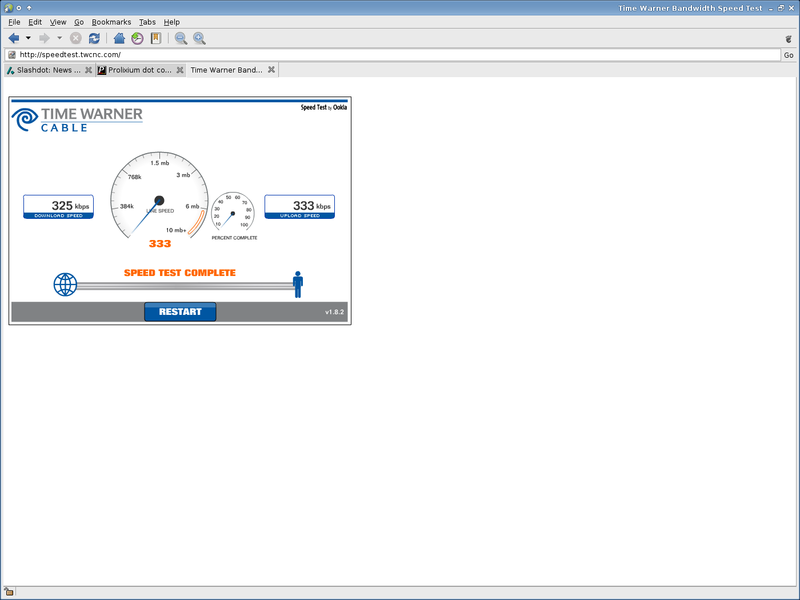Open the Help menu
800x600 pixels.
point(172,22)
